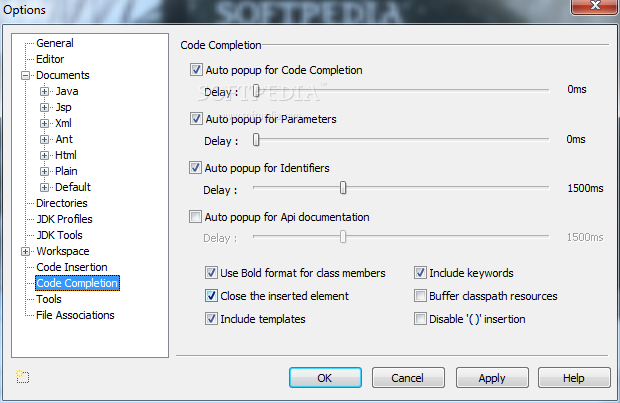Screen dimensions: 620x403
Task: Click the Identifiers delay slider handle
Action: (x=343, y=188)
